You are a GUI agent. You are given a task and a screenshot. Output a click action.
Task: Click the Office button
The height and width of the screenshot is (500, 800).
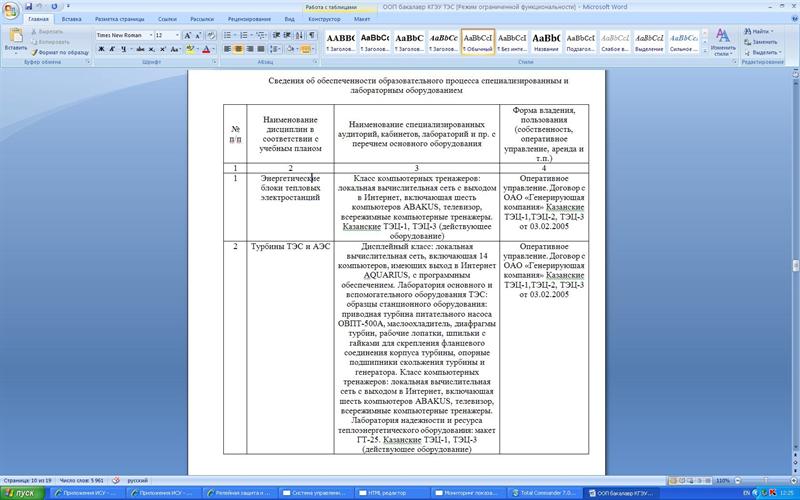(12, 8)
